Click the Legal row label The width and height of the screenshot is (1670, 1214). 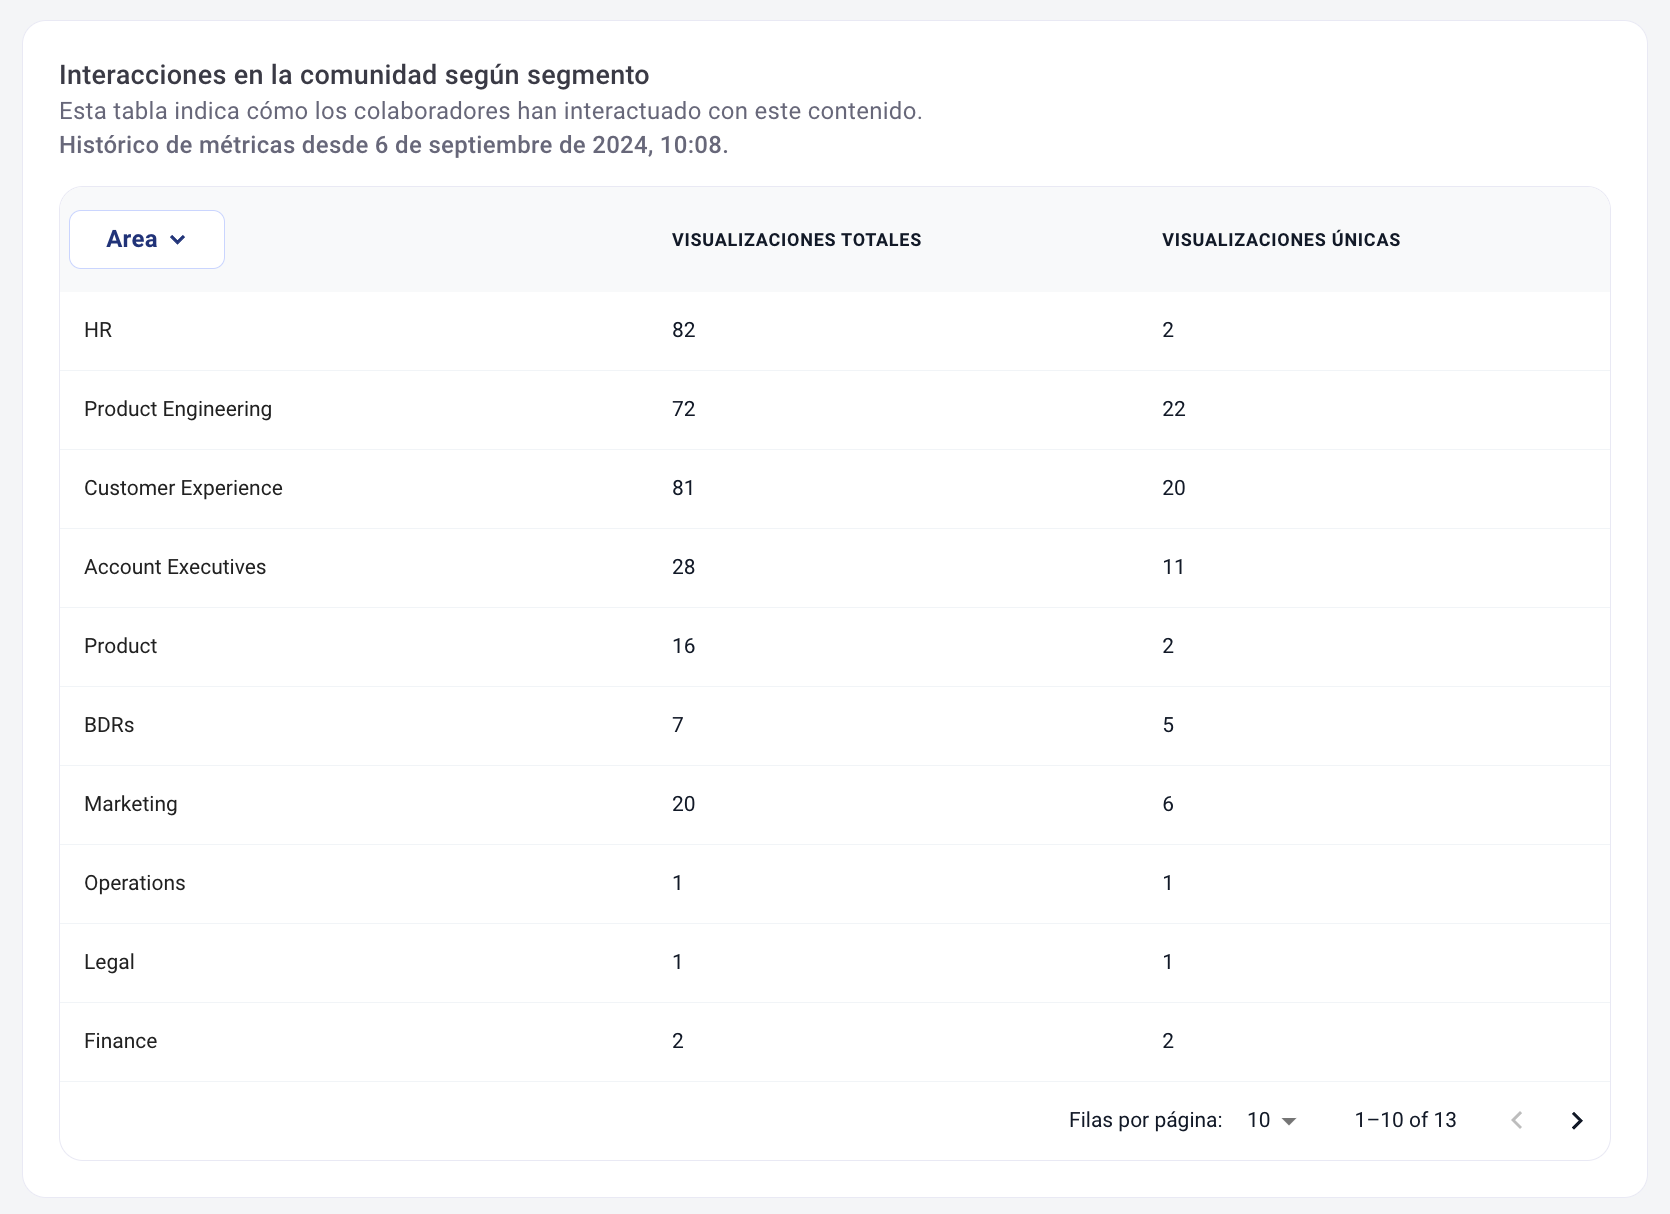click(x=109, y=962)
